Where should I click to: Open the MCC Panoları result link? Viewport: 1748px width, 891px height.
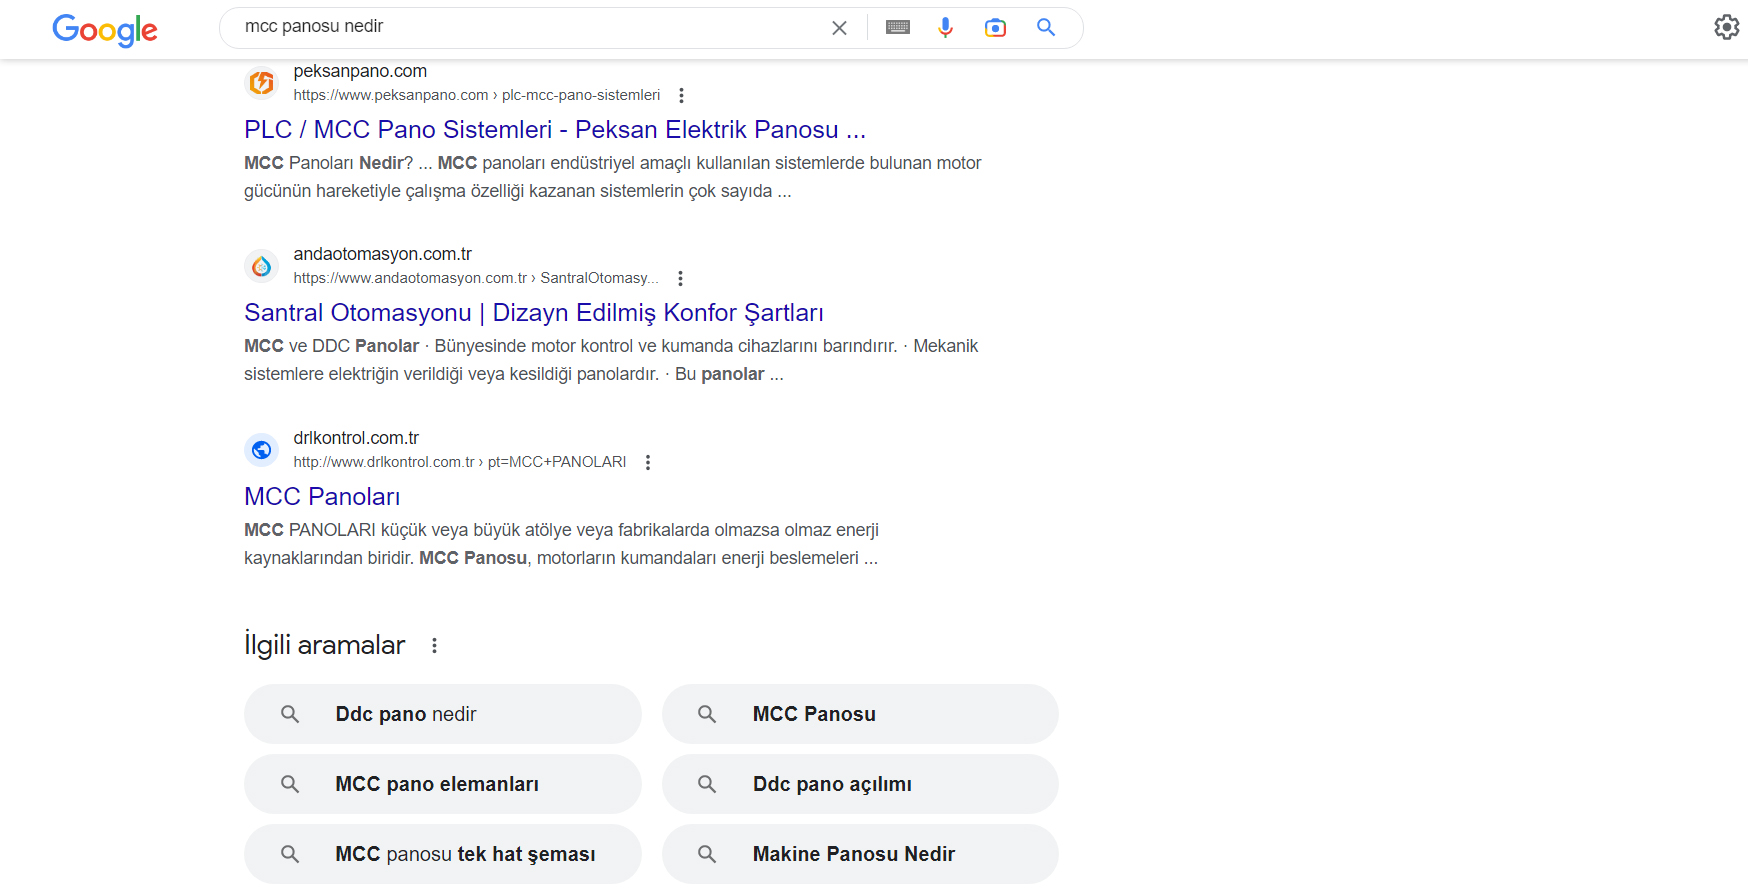322,496
